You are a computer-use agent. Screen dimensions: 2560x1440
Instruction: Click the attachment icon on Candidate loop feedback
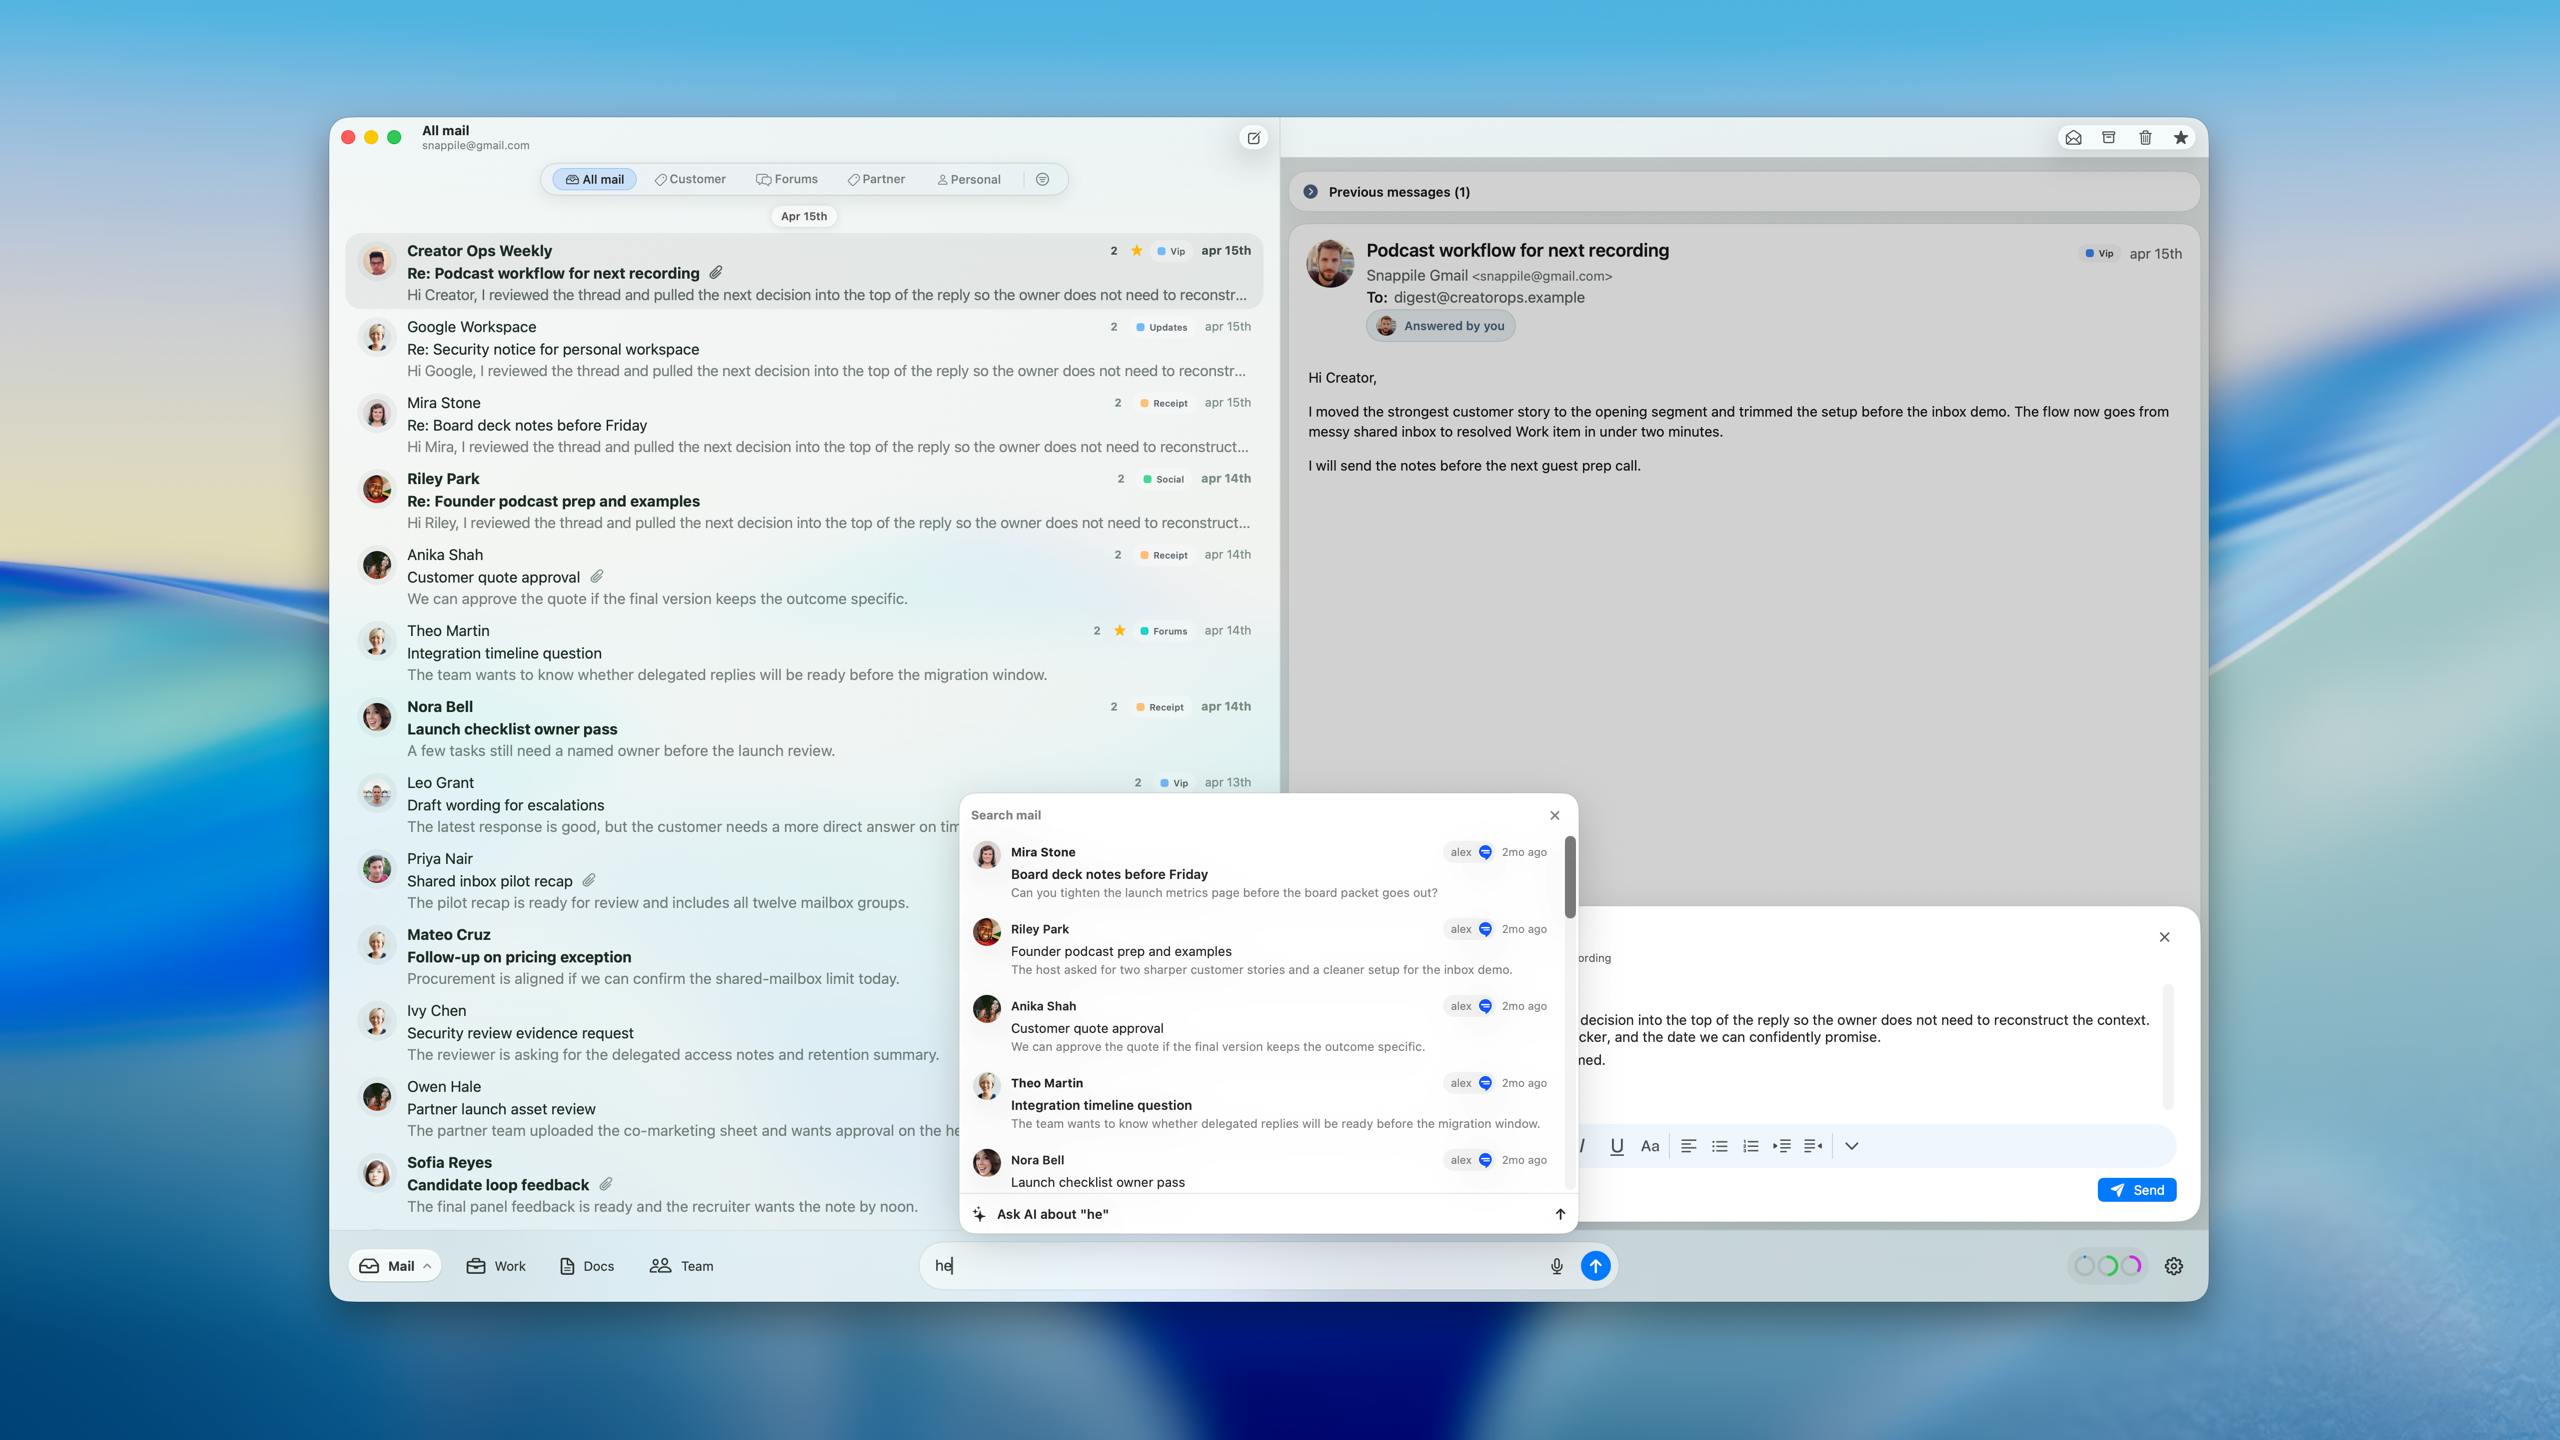[x=606, y=1185]
